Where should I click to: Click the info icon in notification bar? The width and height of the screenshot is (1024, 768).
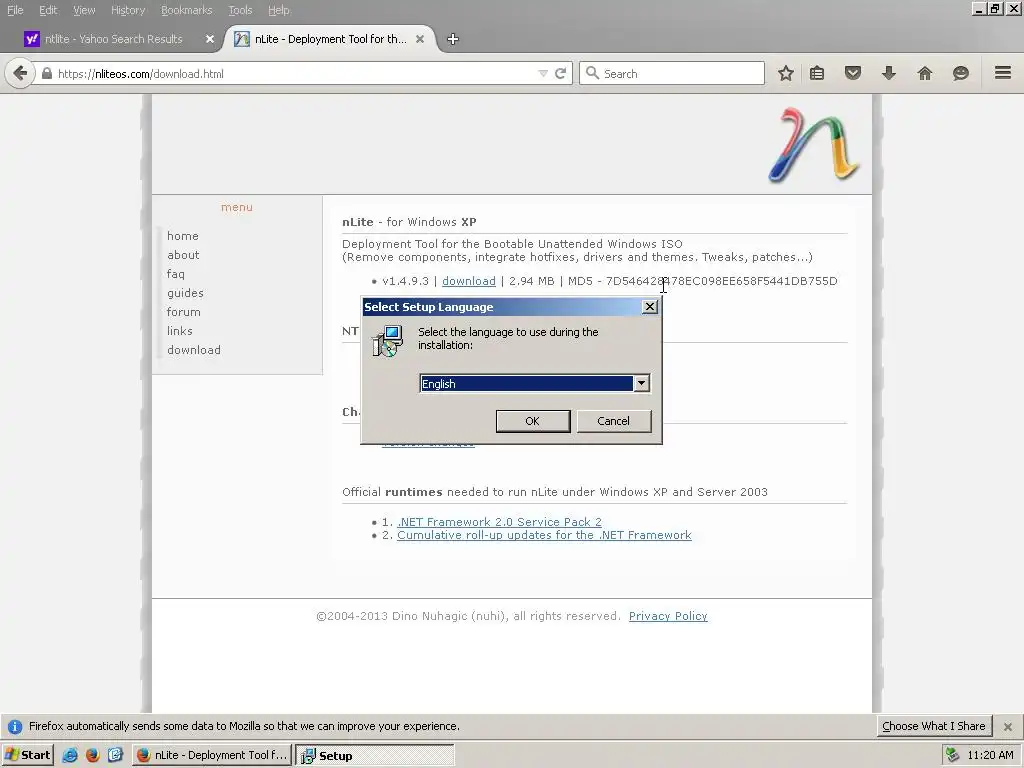14,726
